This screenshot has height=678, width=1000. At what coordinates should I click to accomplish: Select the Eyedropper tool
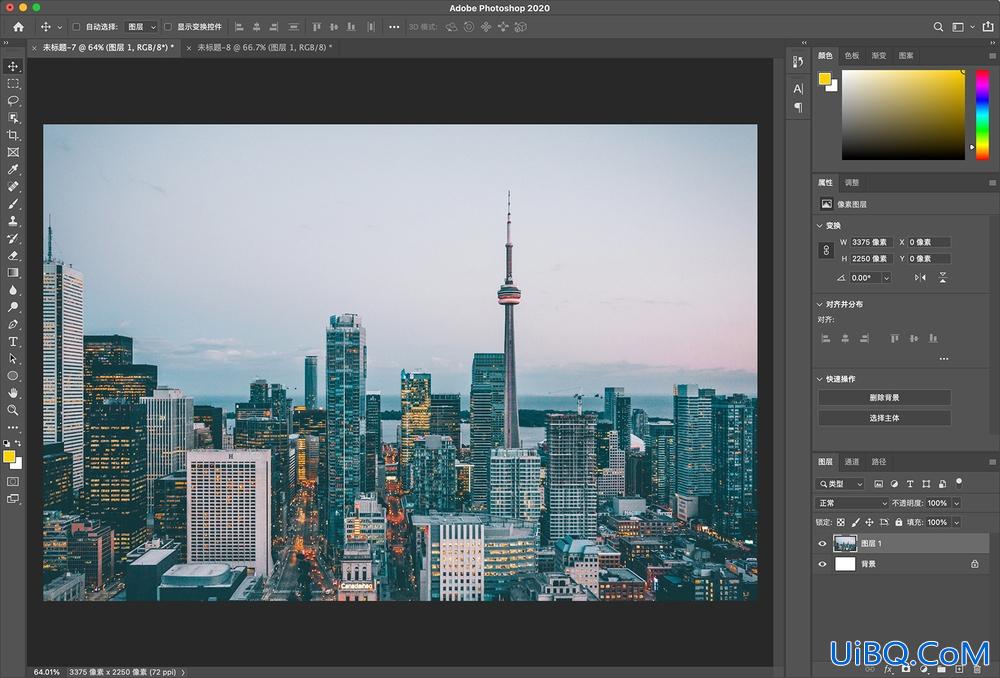pyautogui.click(x=13, y=170)
